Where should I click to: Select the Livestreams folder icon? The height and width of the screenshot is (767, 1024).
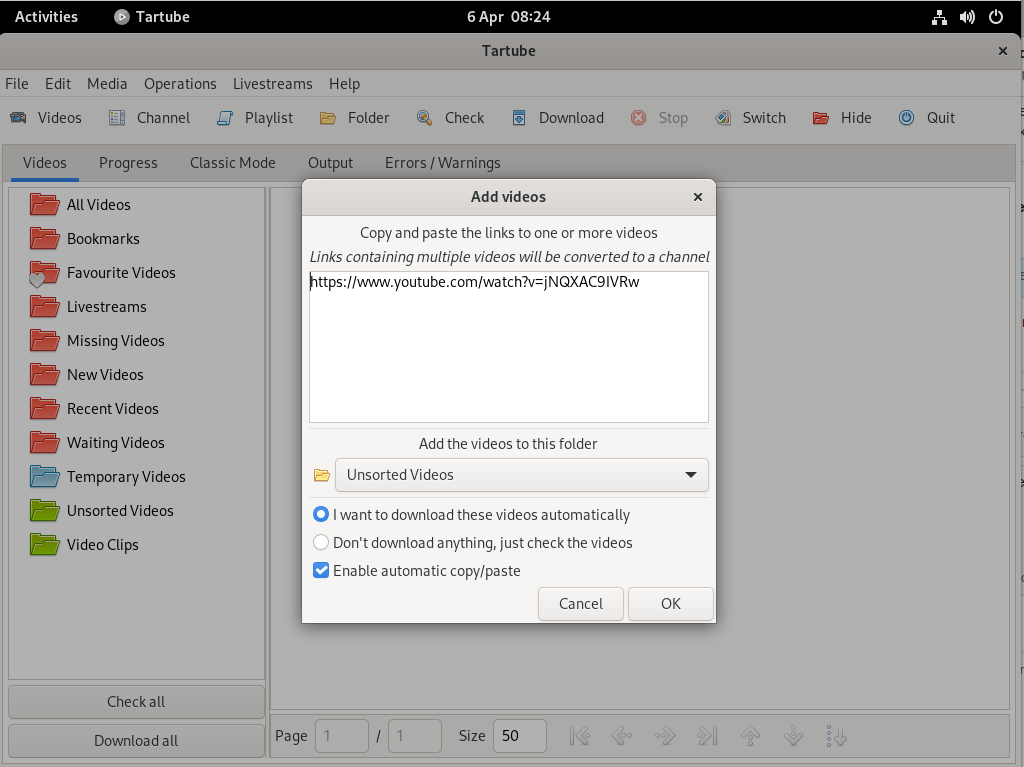pyautogui.click(x=44, y=306)
